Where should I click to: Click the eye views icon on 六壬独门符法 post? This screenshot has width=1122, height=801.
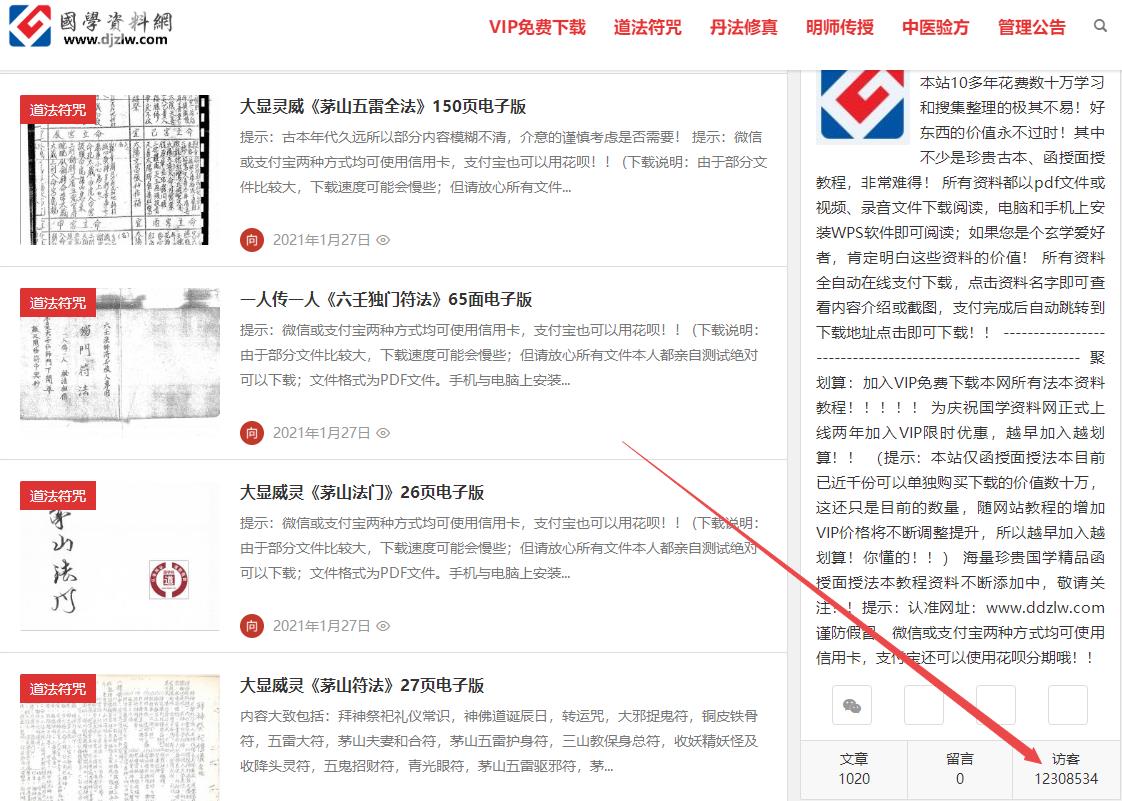coord(383,433)
